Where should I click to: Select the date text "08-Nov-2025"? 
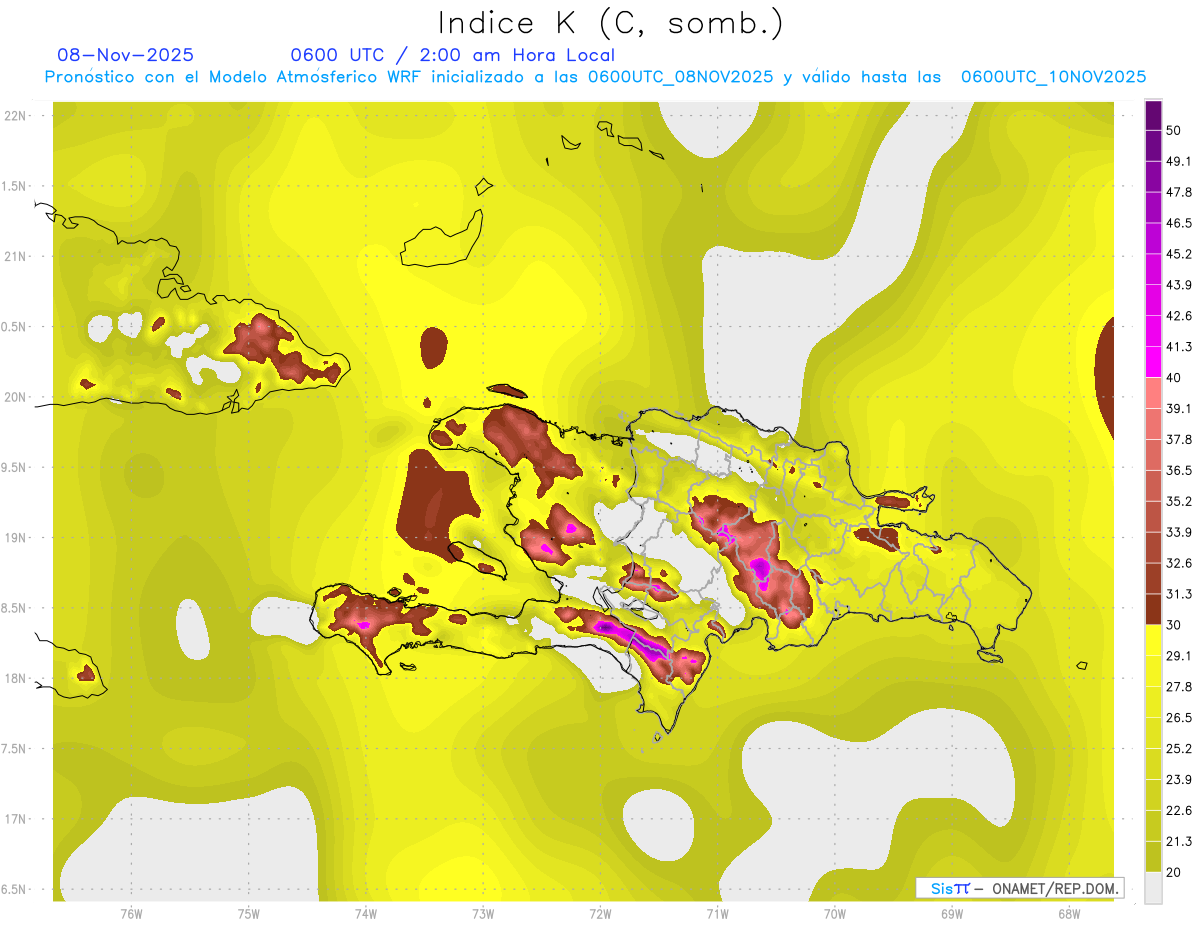(x=126, y=55)
